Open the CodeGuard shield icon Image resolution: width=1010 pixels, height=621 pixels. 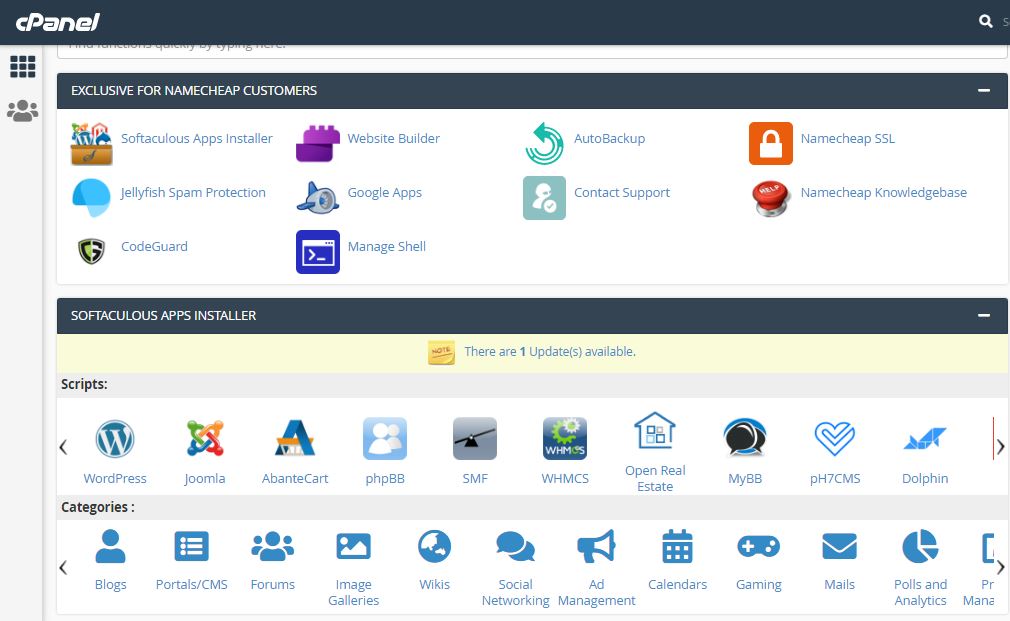pyautogui.click(x=91, y=251)
